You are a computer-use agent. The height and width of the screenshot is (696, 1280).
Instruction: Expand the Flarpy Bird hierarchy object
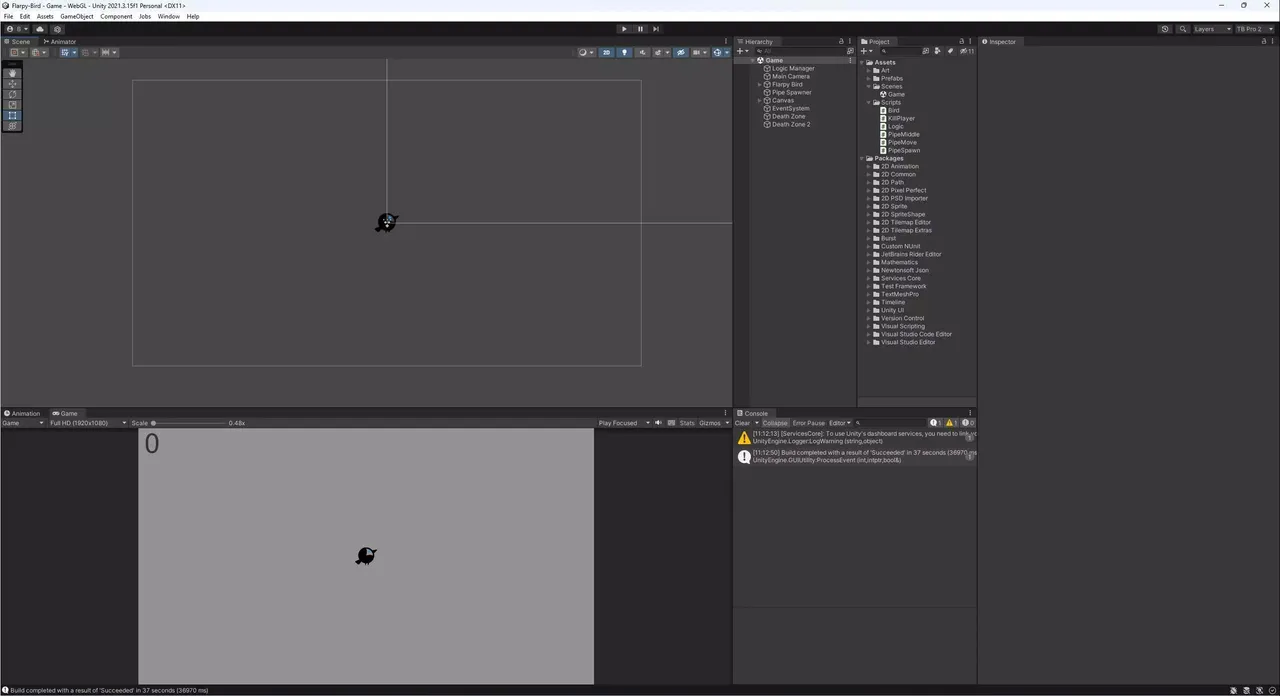(x=760, y=85)
